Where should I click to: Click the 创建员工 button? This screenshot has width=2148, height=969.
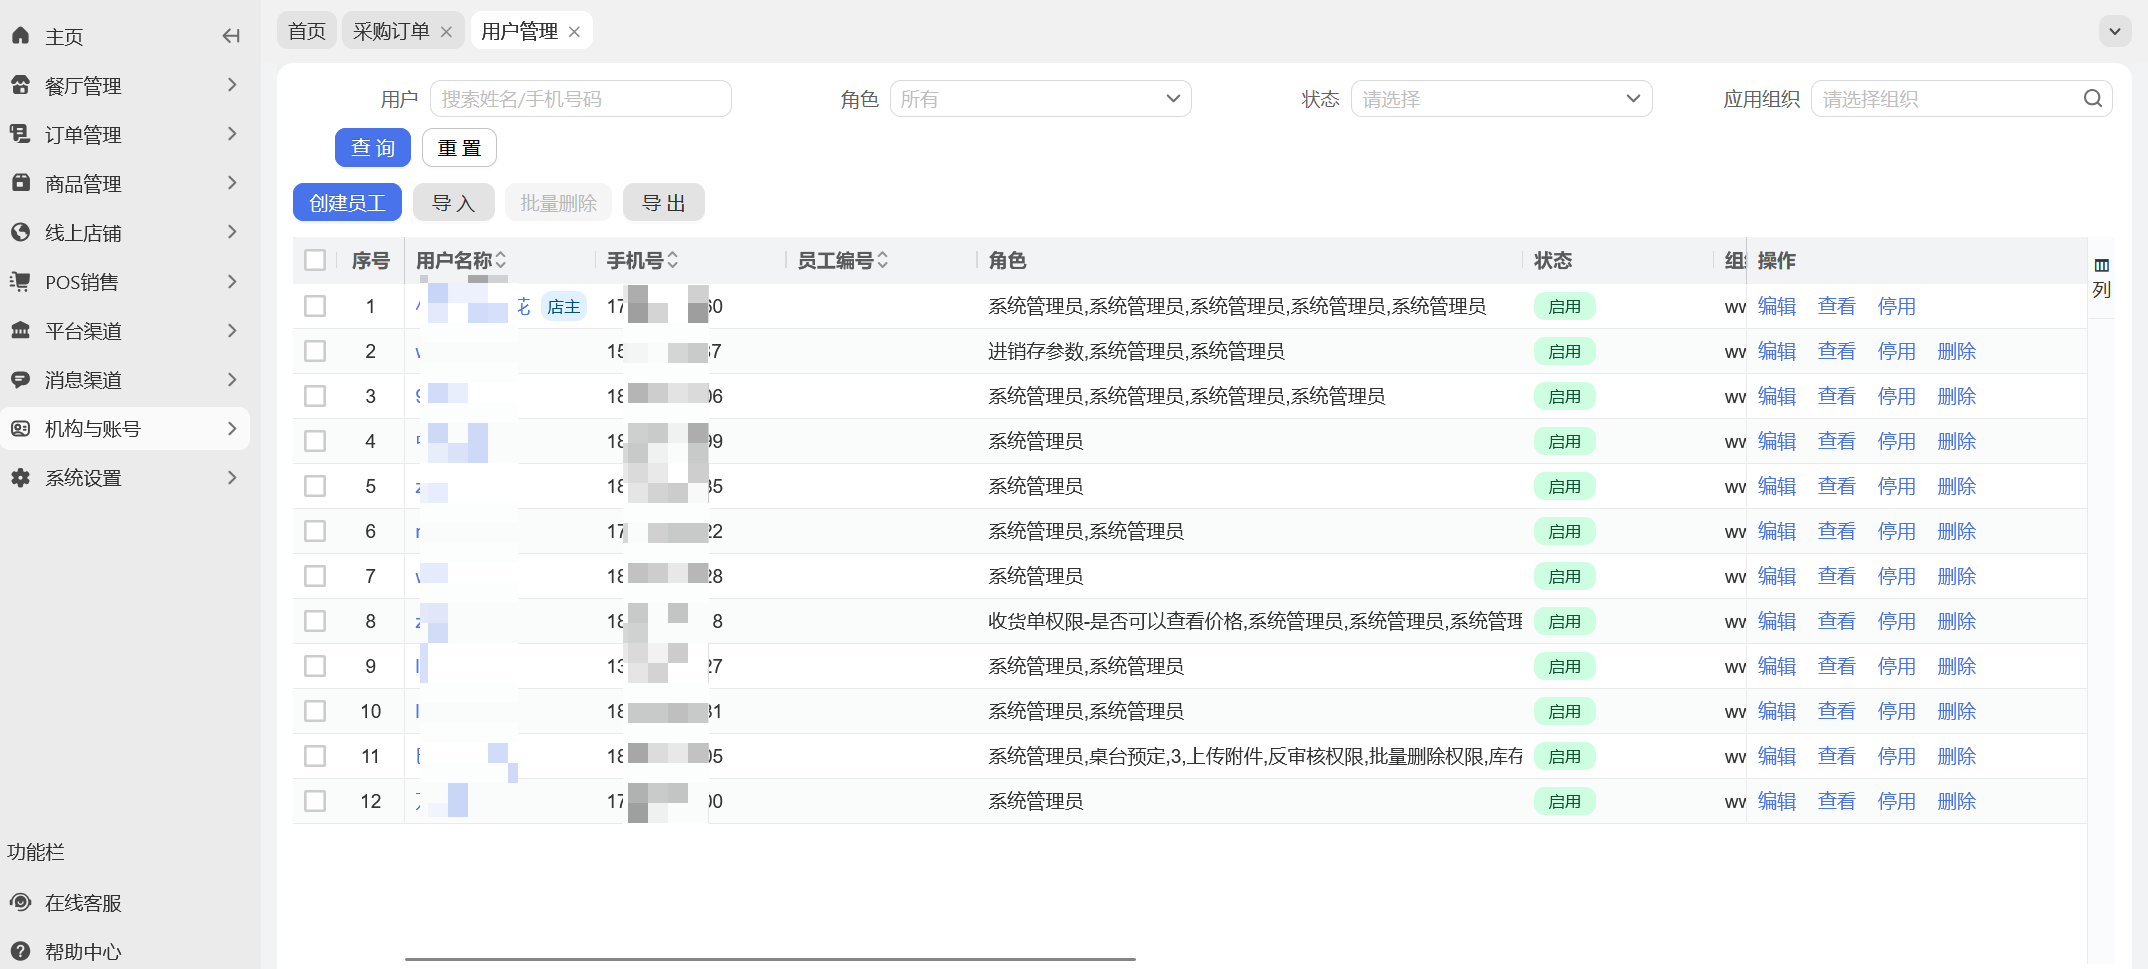pyautogui.click(x=347, y=203)
